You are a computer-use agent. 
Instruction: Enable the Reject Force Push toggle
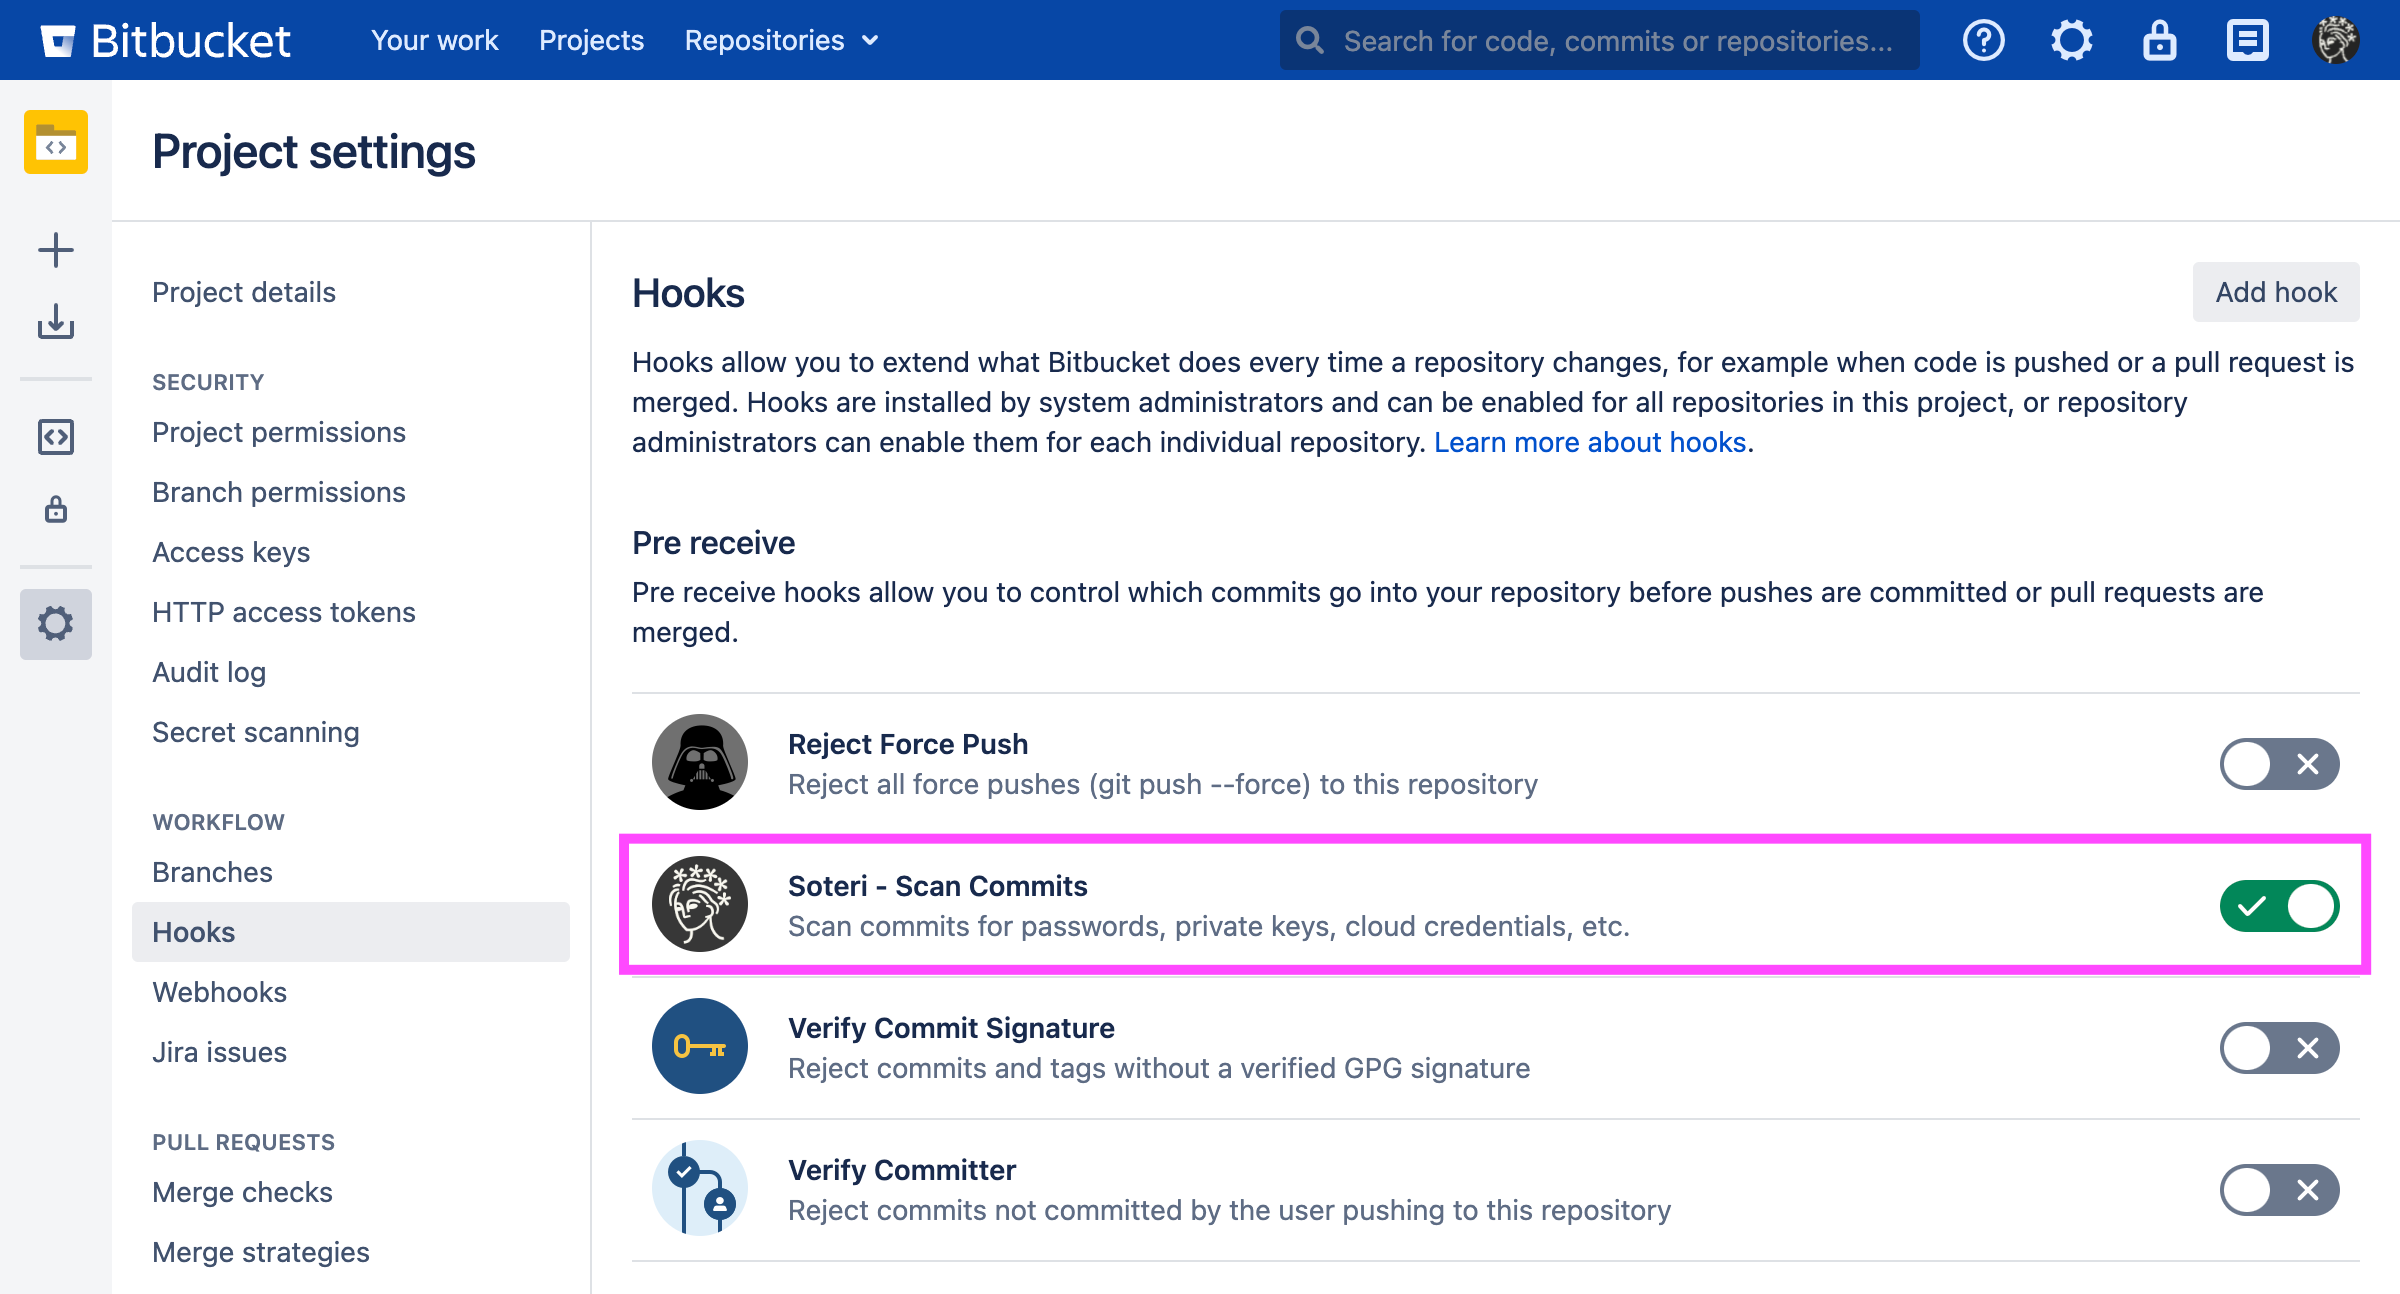point(2279,764)
